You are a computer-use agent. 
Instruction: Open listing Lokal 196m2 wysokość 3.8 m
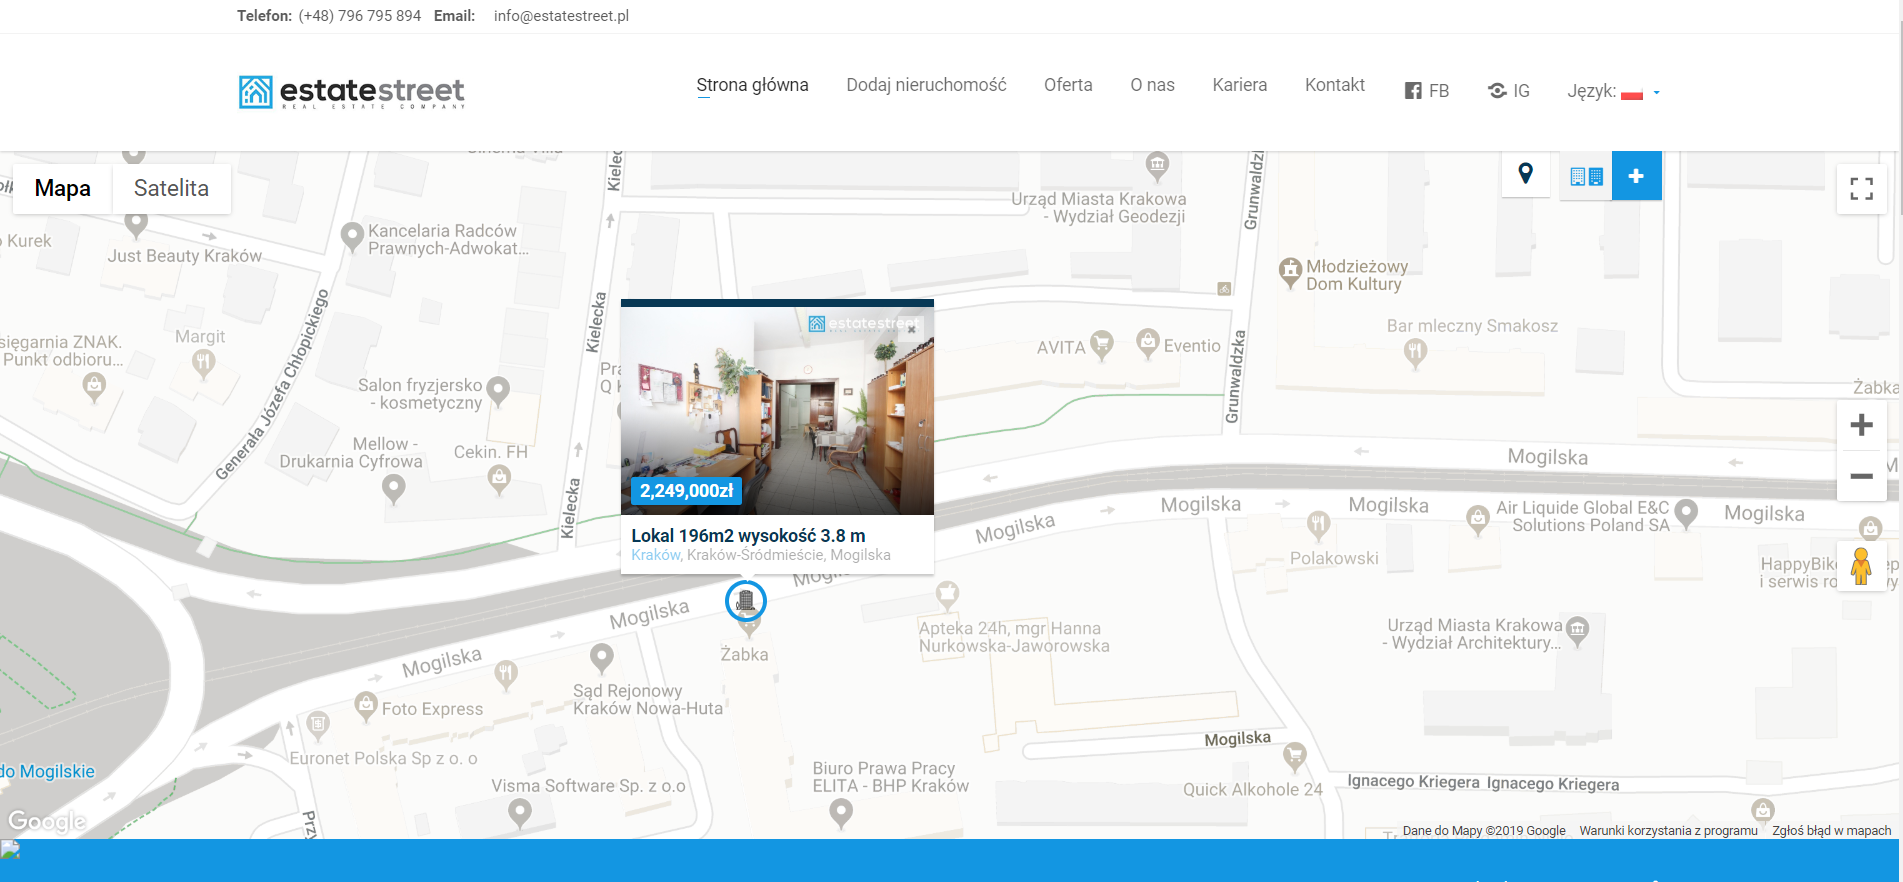[748, 535]
